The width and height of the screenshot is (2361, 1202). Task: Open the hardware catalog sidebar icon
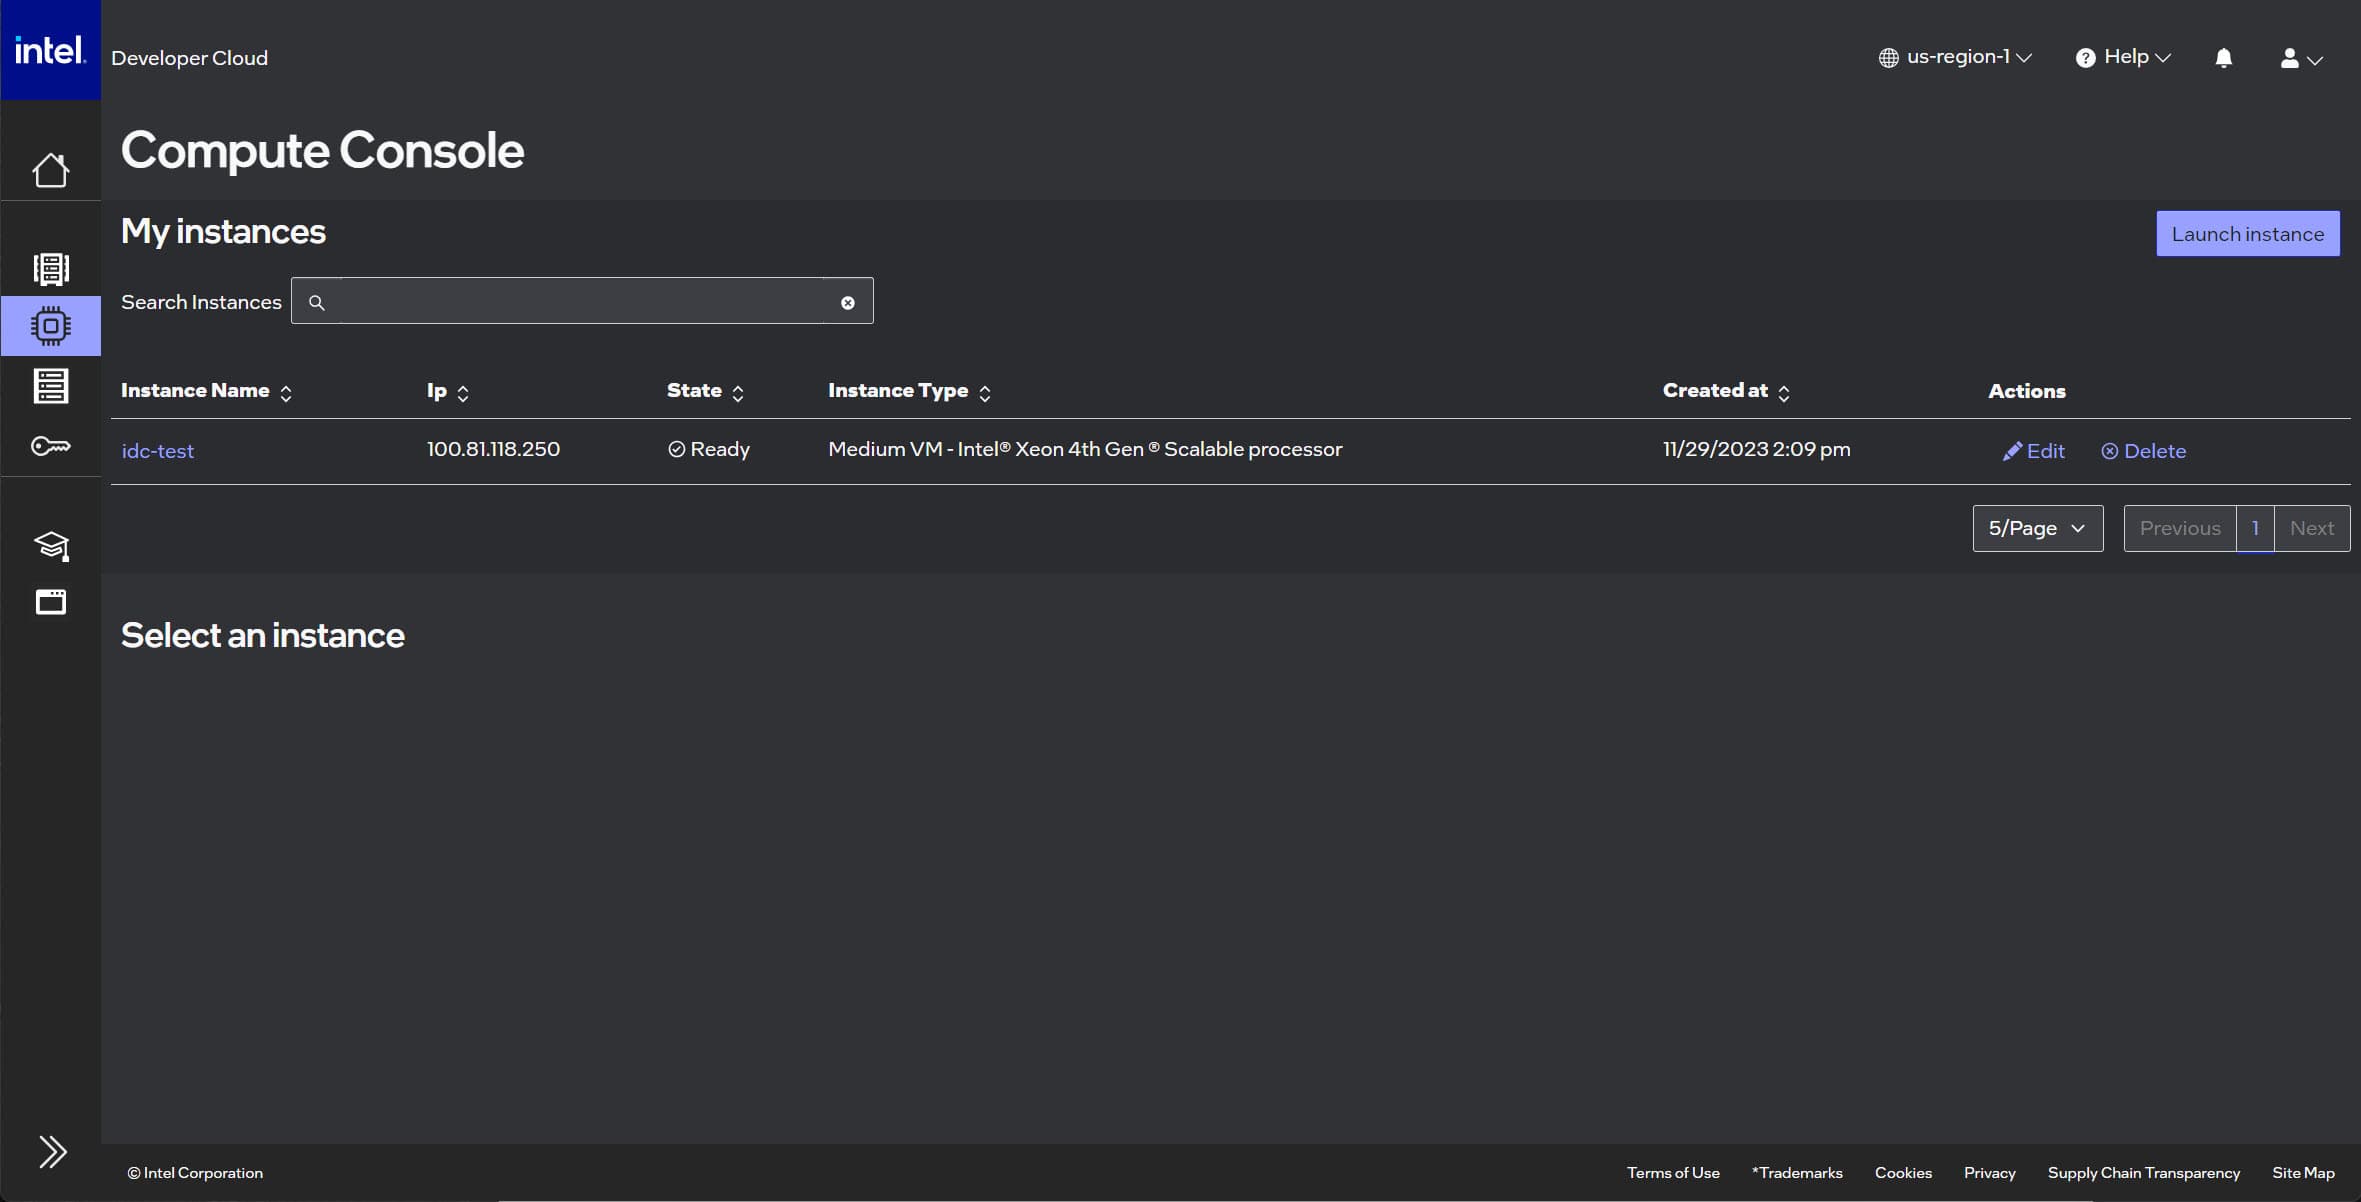50,268
